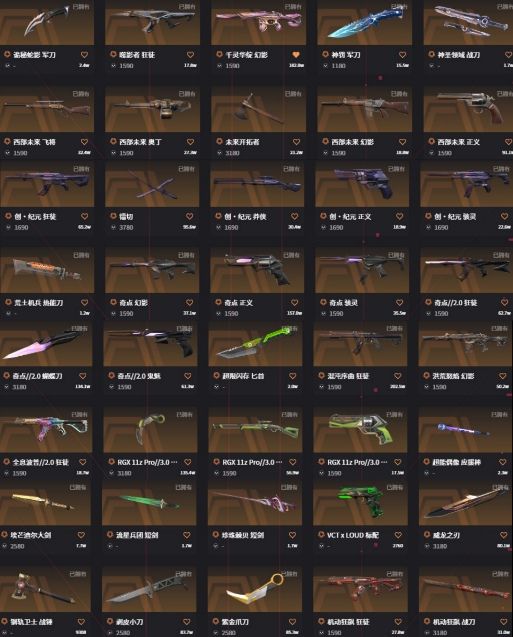The image size is (513, 637).
Task: Click the 3780 price under crossed swords skin
Action: (x=126, y=228)
